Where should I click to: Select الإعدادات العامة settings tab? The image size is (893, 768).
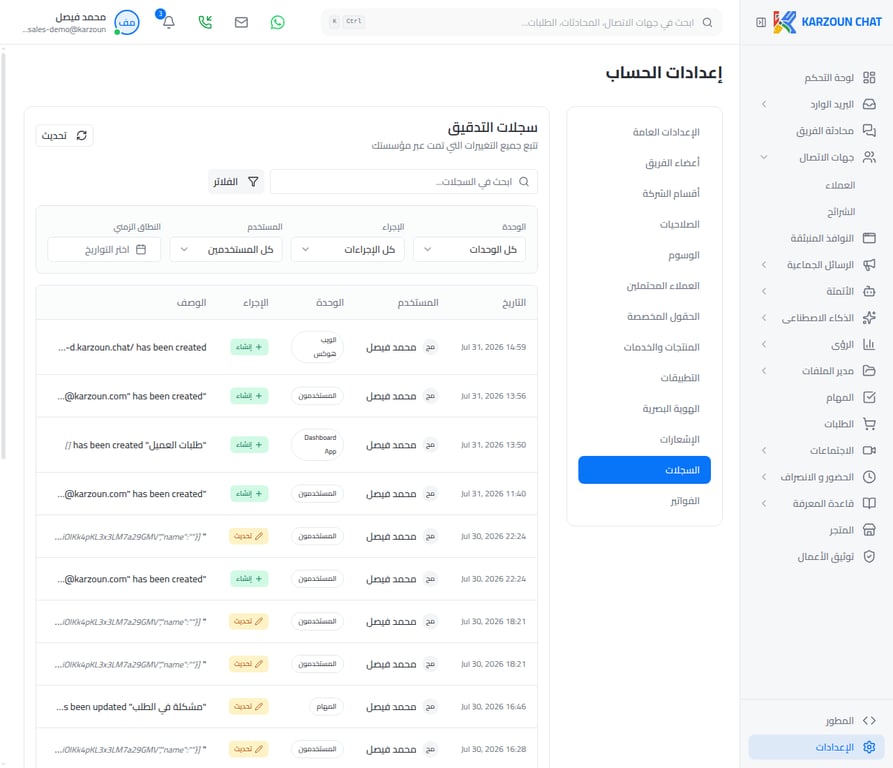[x=644, y=132]
